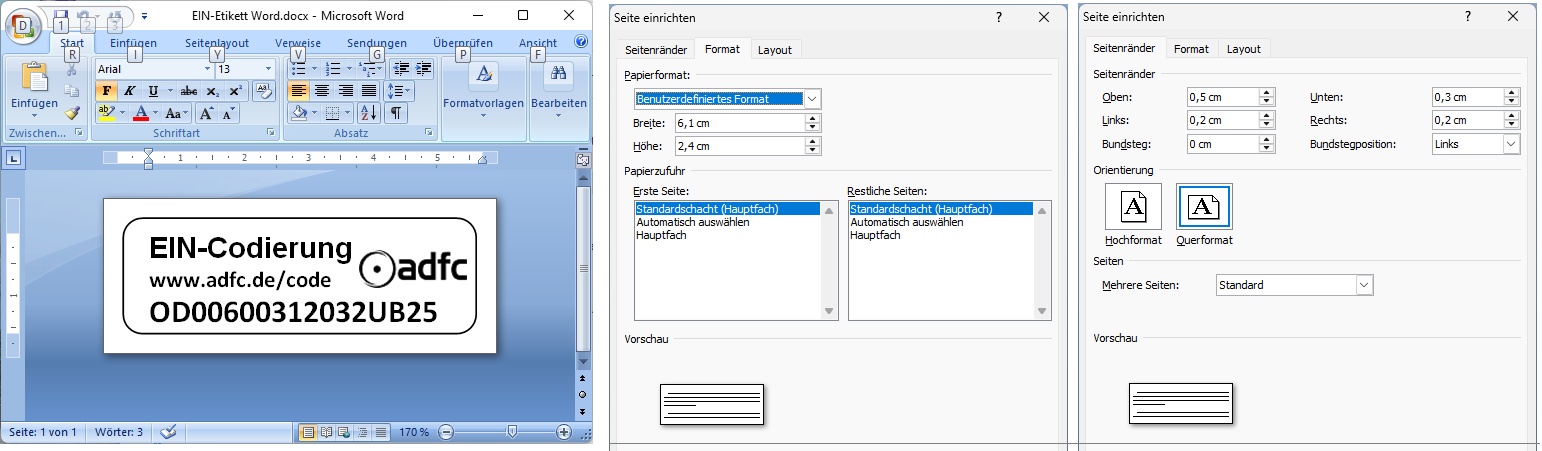Click the Copy icon below the scissors

71,91
